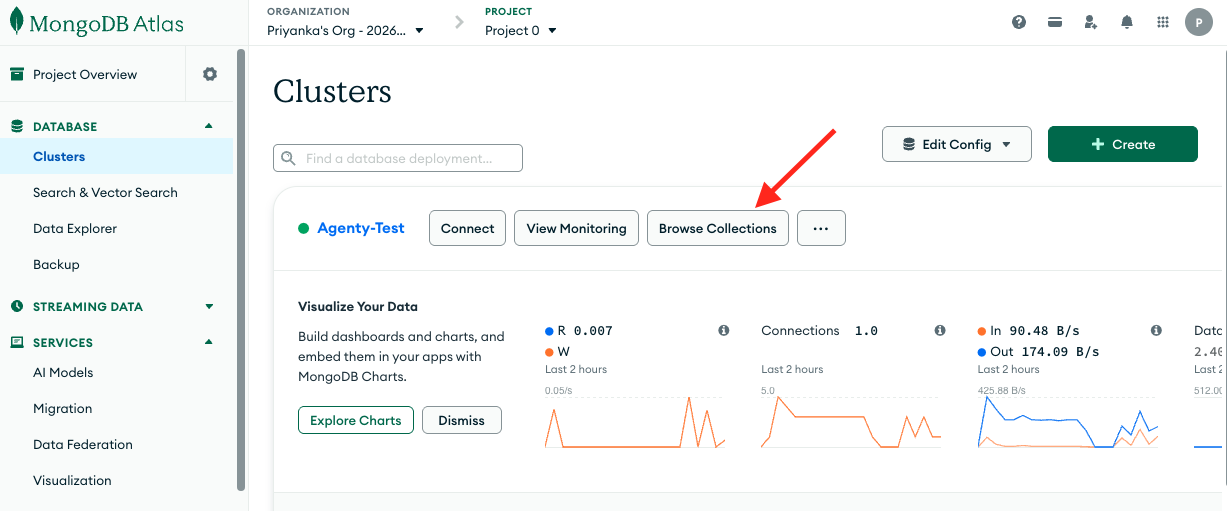The height and width of the screenshot is (511, 1227).
Task: Click the user avatar P
Action: coord(1198,22)
